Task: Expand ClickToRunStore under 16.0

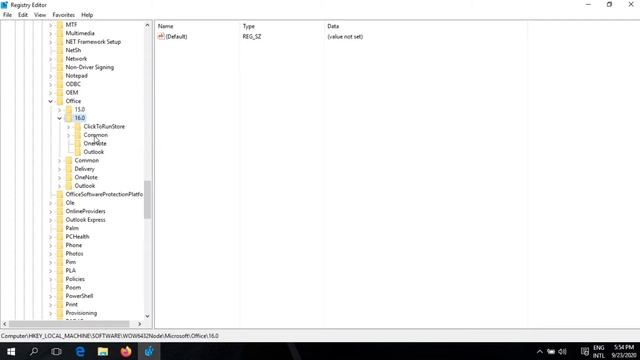Action: pyautogui.click(x=69, y=127)
